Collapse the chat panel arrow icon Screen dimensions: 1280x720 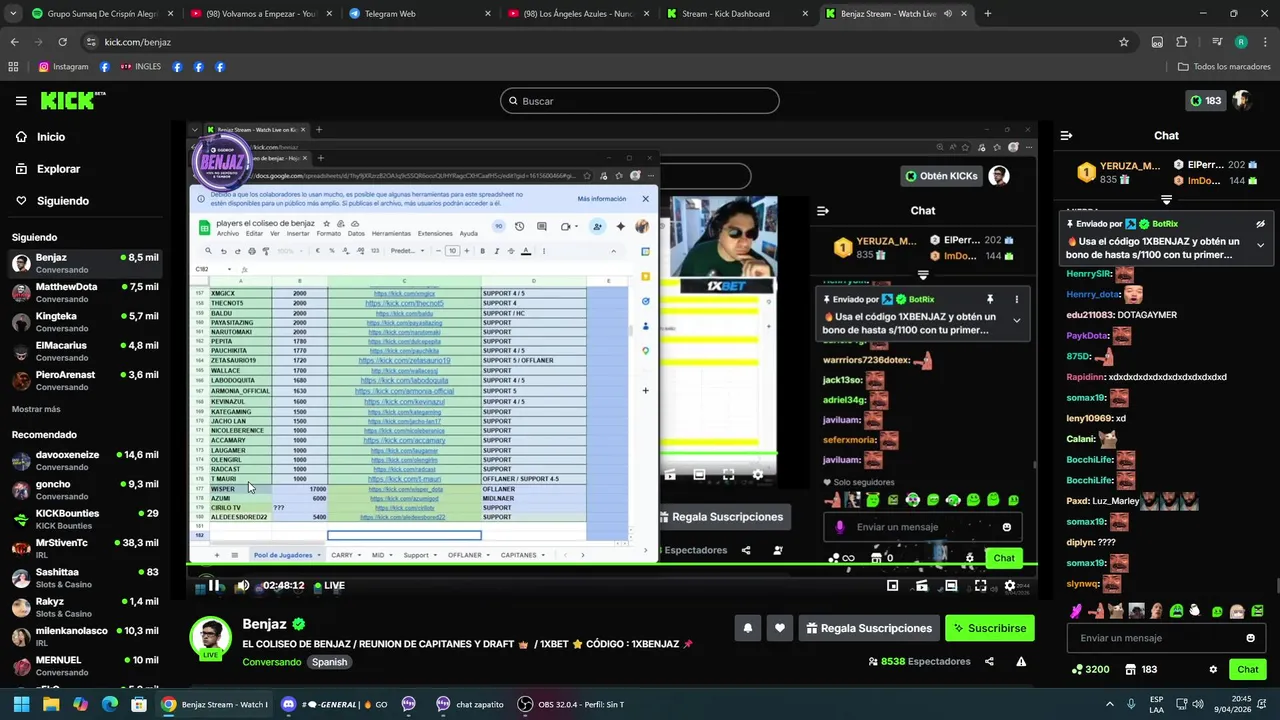[x=1066, y=135]
